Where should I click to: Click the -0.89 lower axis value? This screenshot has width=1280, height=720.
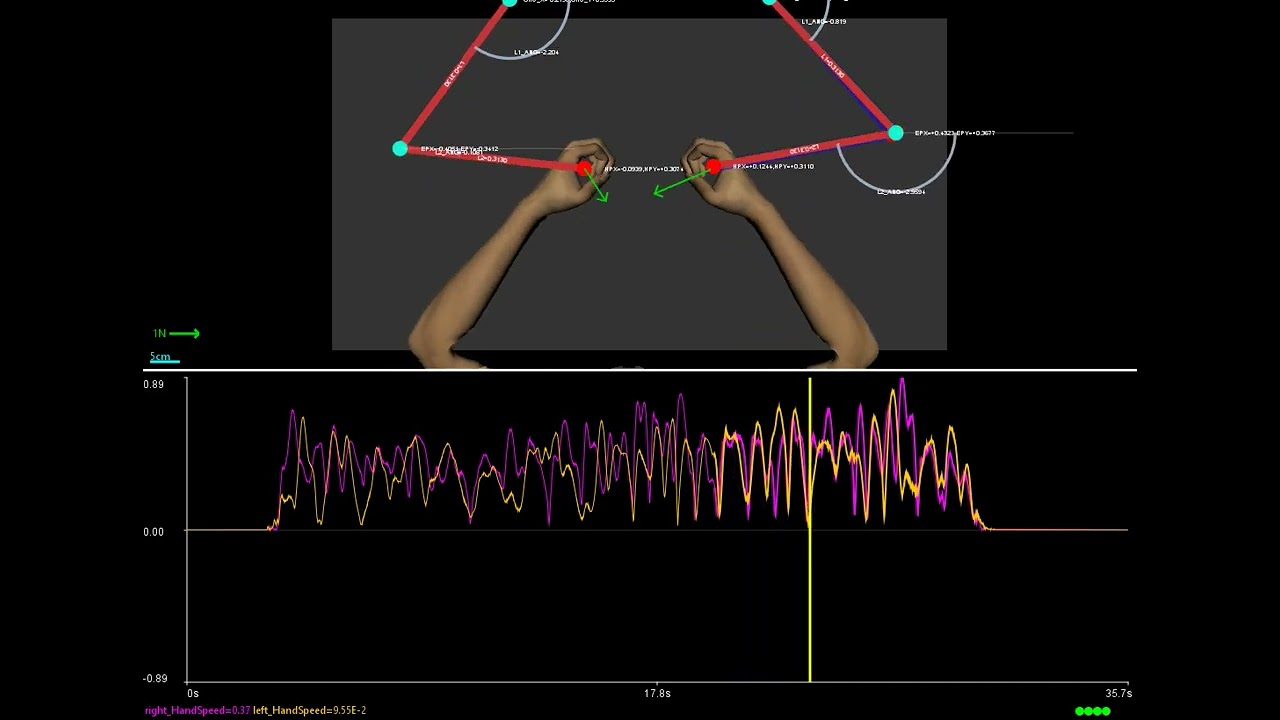coord(155,679)
